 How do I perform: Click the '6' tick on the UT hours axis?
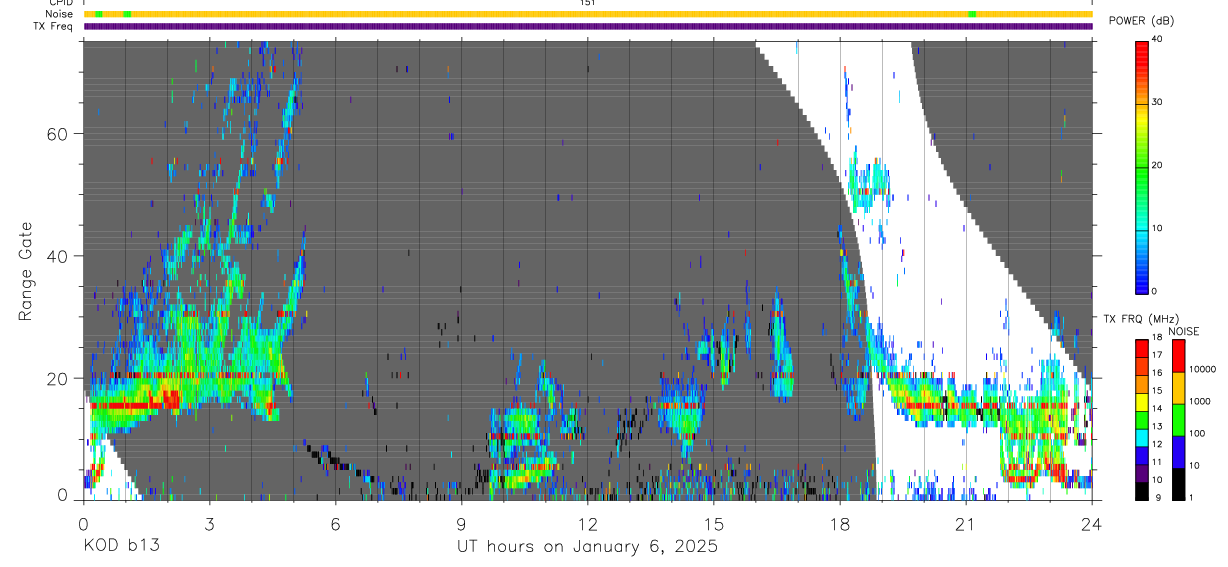[335, 524]
